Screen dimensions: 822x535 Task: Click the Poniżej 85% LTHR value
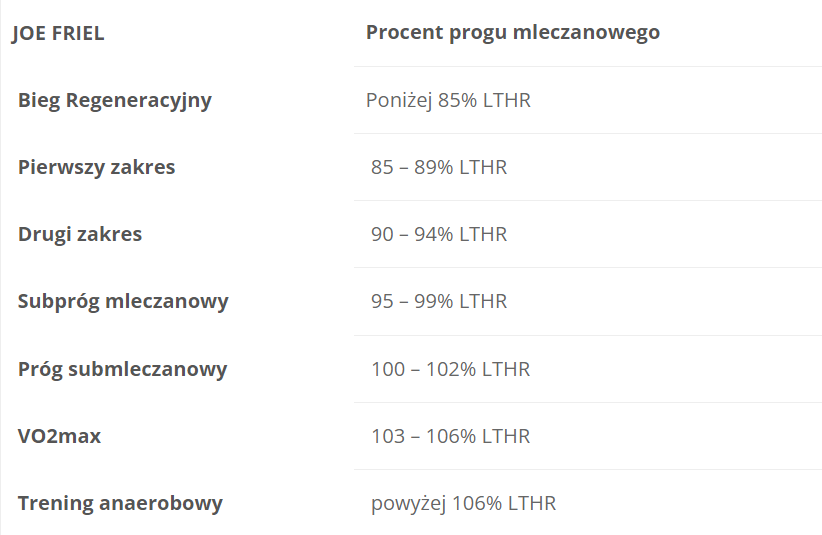click(x=448, y=100)
